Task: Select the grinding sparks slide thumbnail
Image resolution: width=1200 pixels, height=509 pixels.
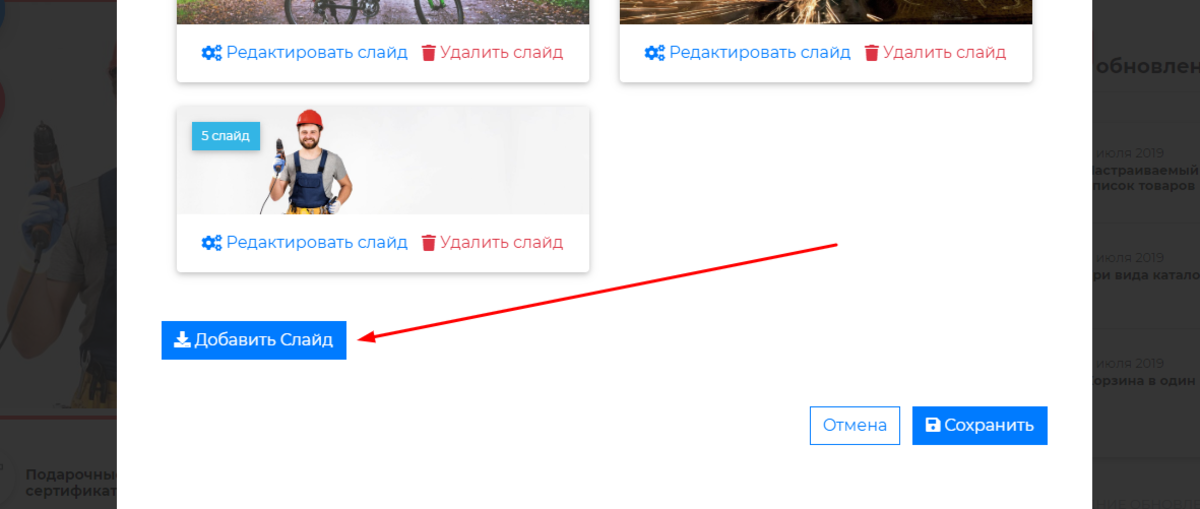Action: [826, 12]
